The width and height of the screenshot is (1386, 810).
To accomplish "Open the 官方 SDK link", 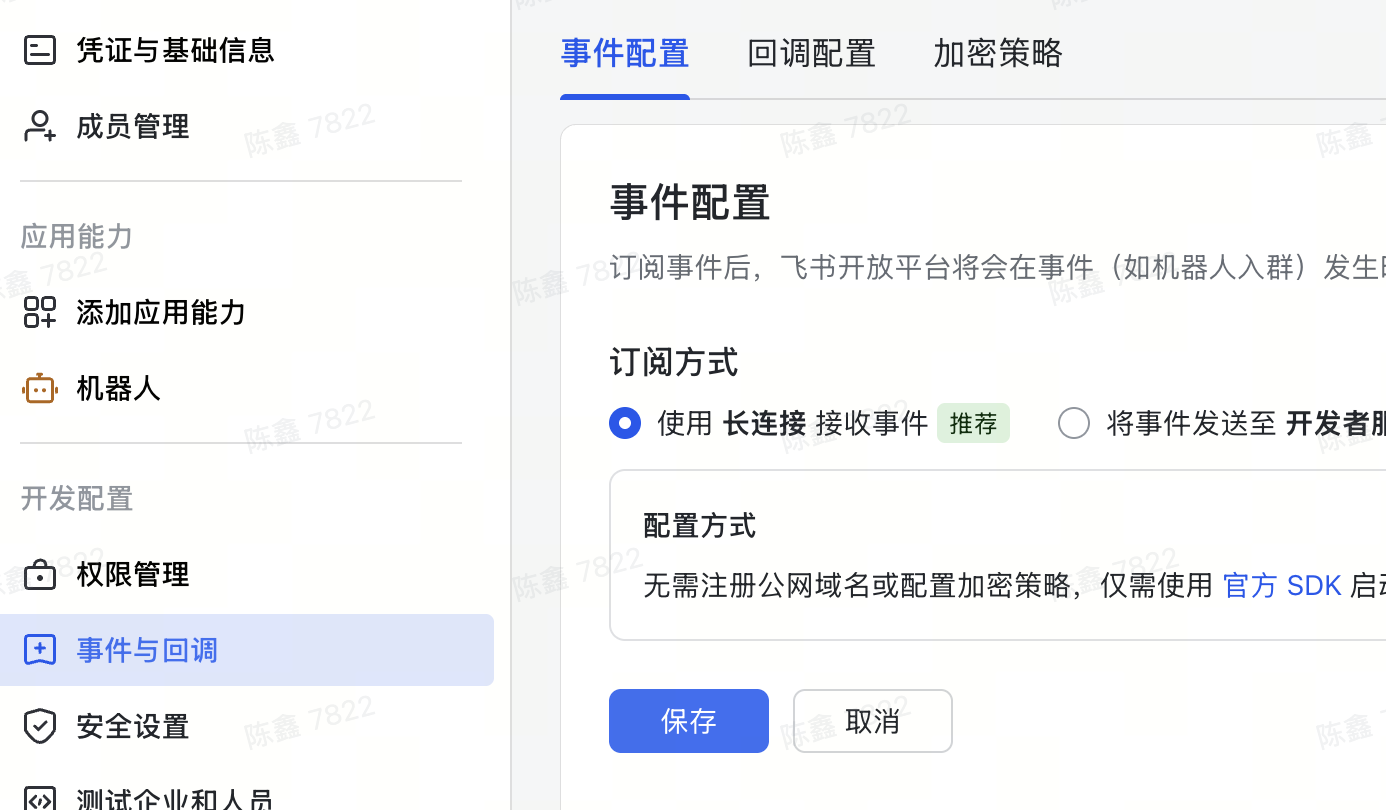I will [x=1282, y=585].
